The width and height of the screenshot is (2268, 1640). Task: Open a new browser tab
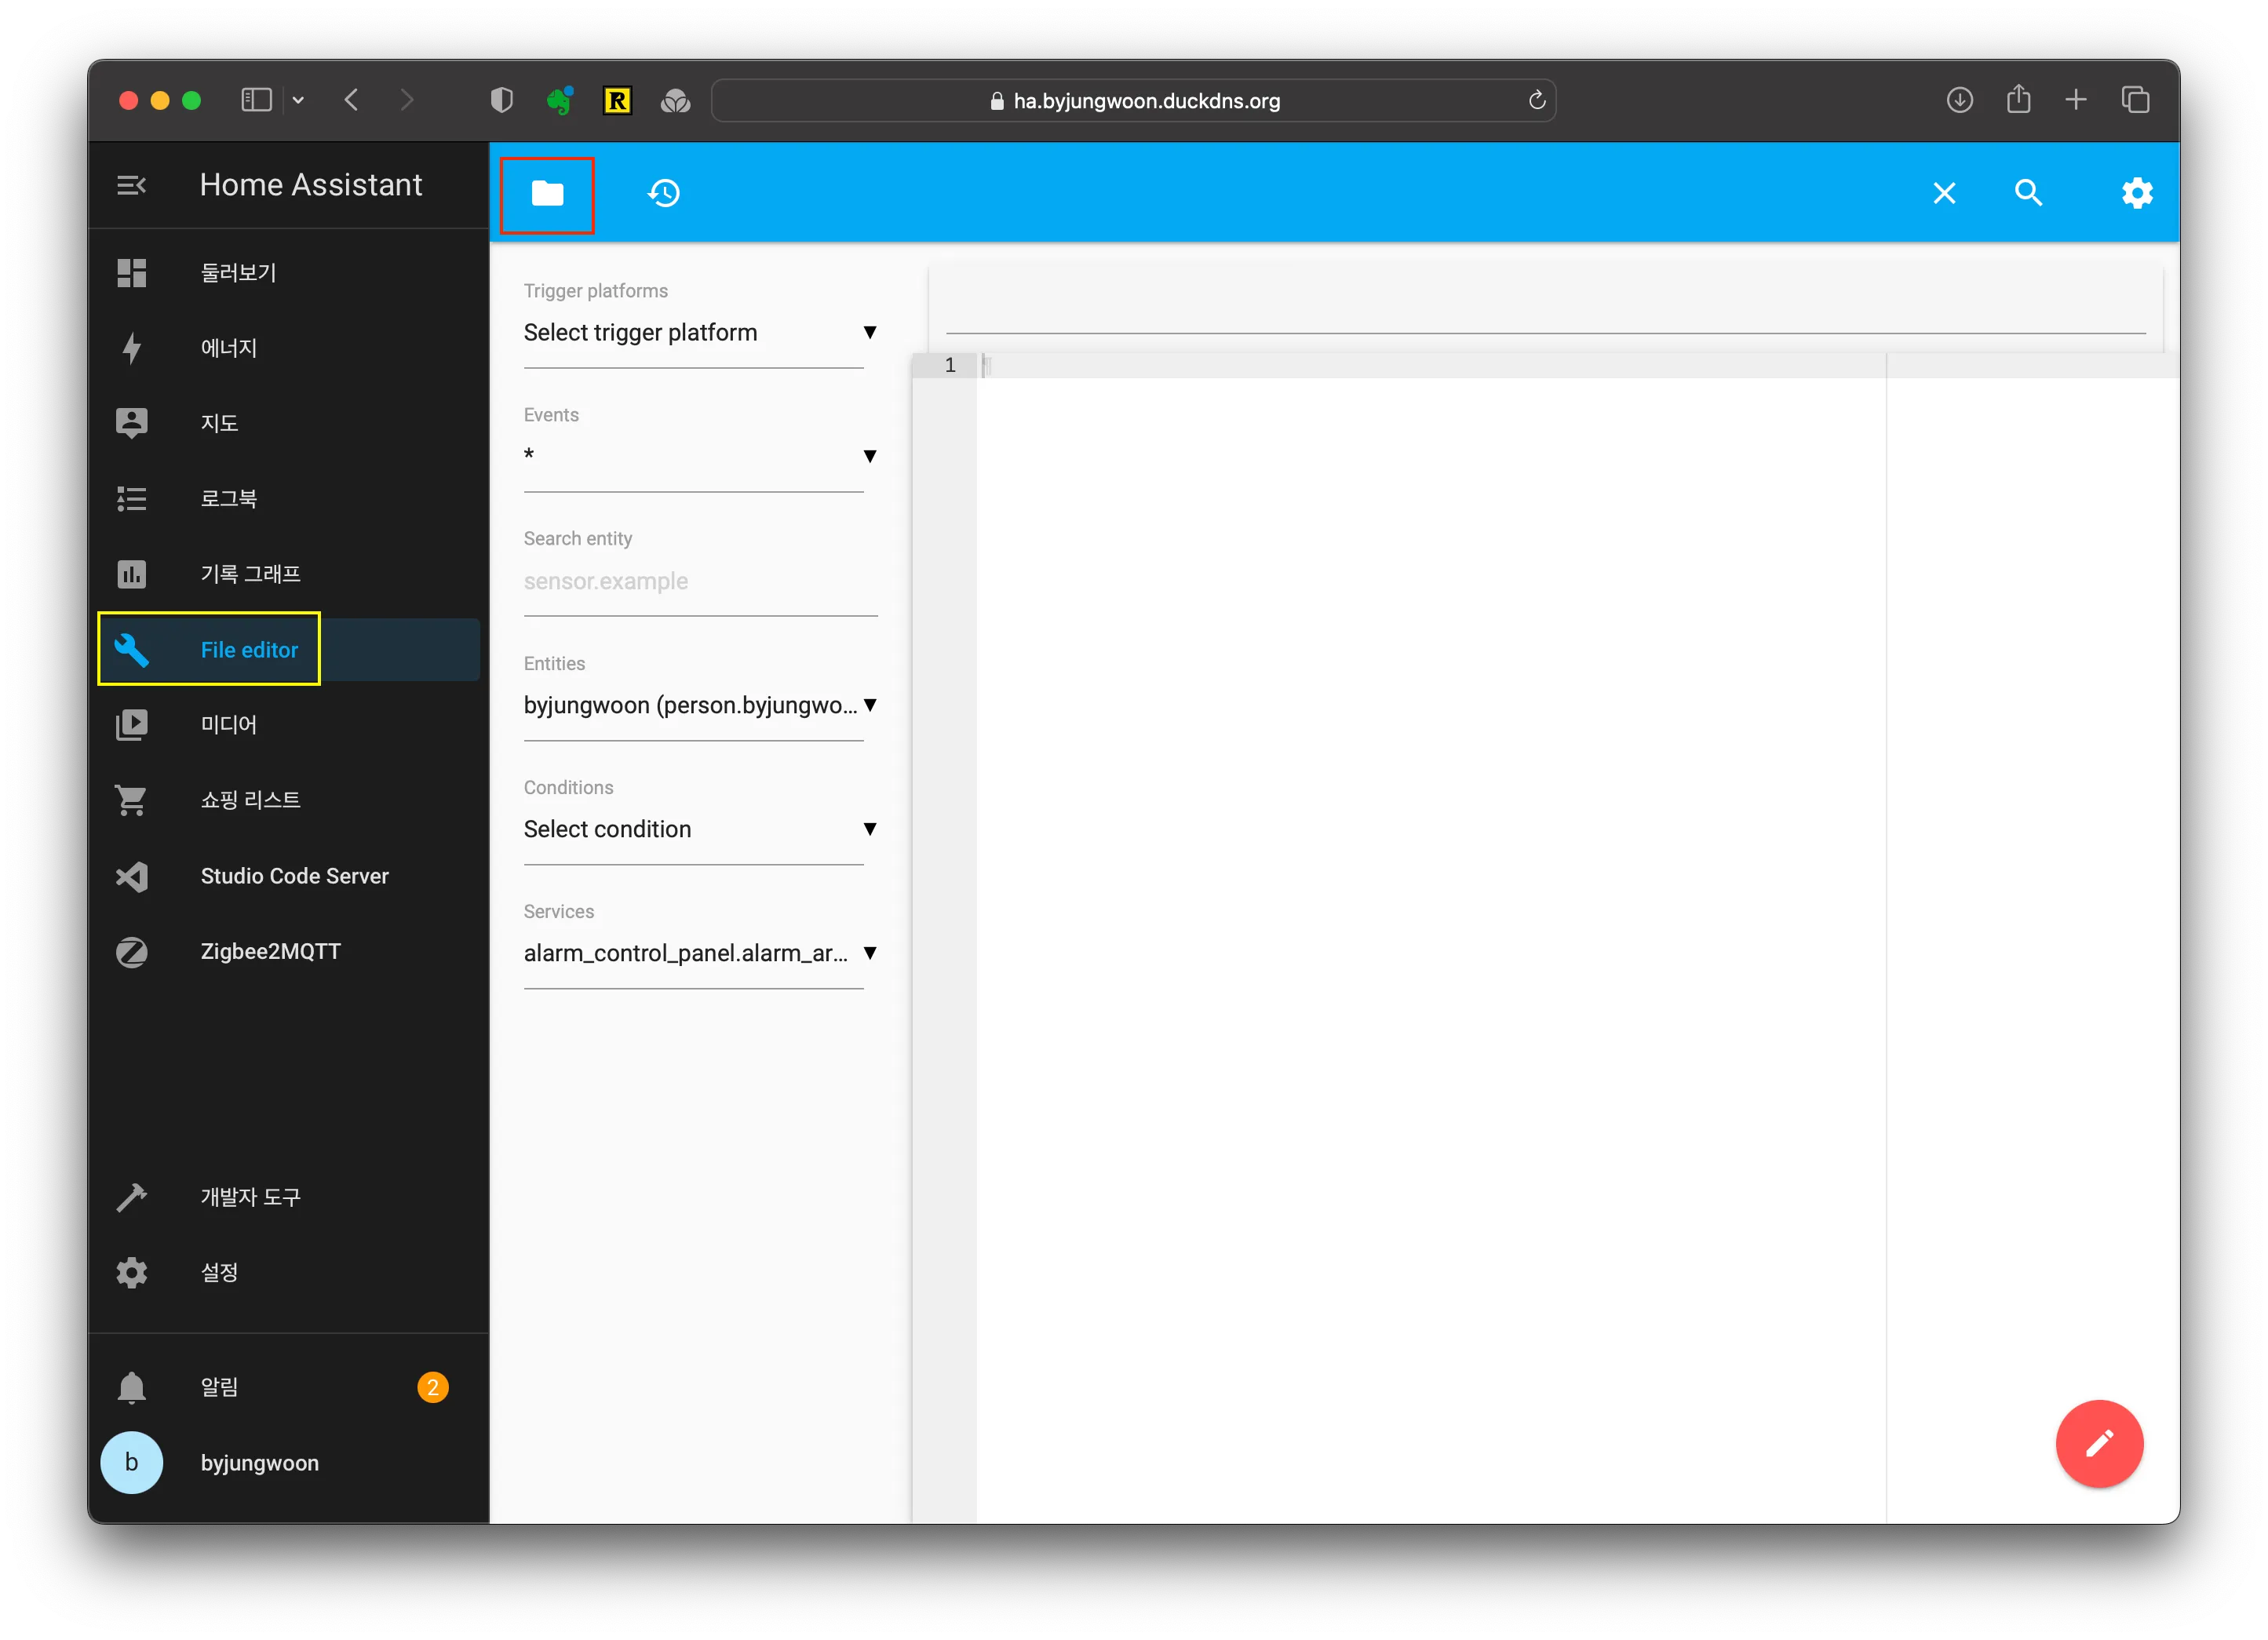pos(2076,100)
